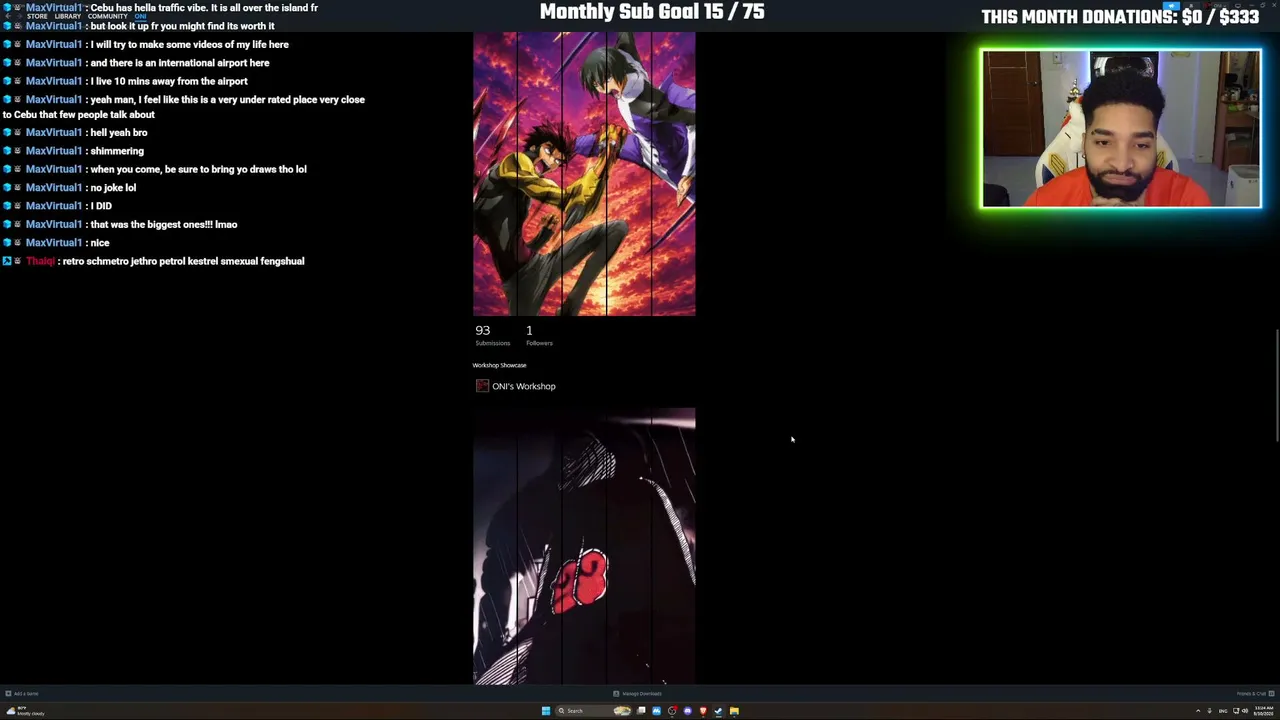1280x720 pixels.
Task: View the 1 Followers count
Action: coord(539,335)
